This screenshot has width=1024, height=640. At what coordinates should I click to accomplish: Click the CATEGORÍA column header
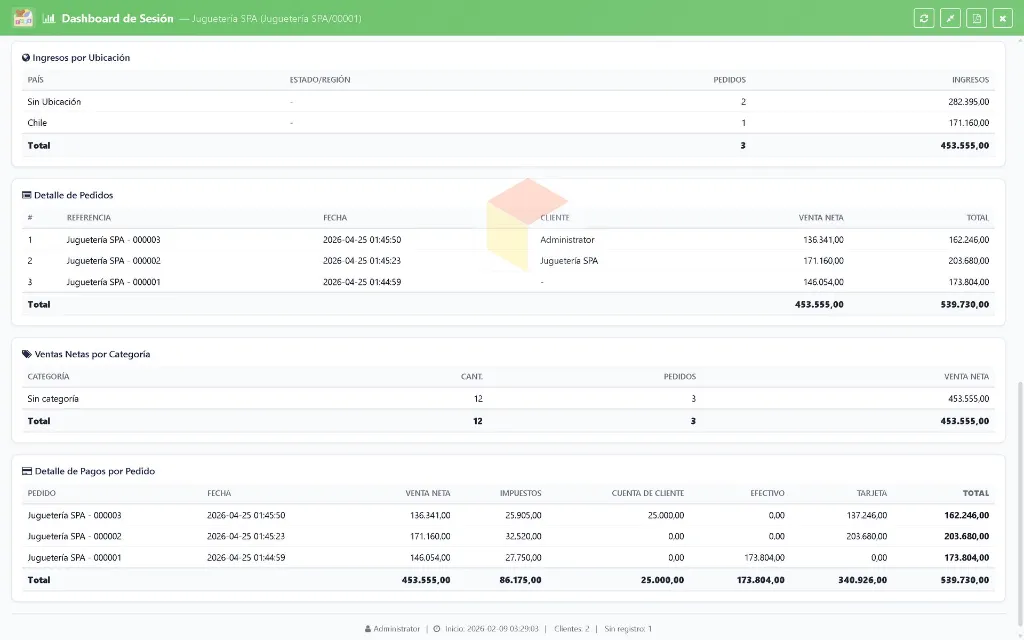[48, 377]
